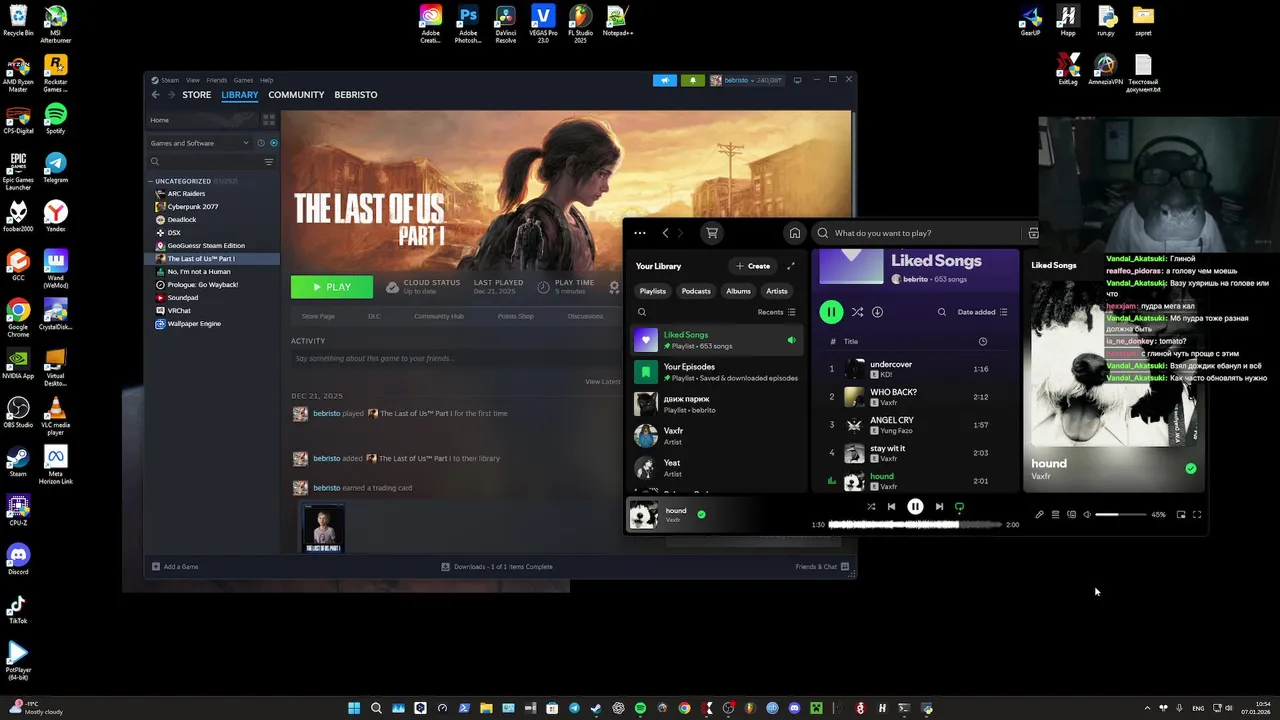This screenshot has width=1280, height=720.
Task: Search within the Liked Songs playlist
Action: click(x=942, y=312)
